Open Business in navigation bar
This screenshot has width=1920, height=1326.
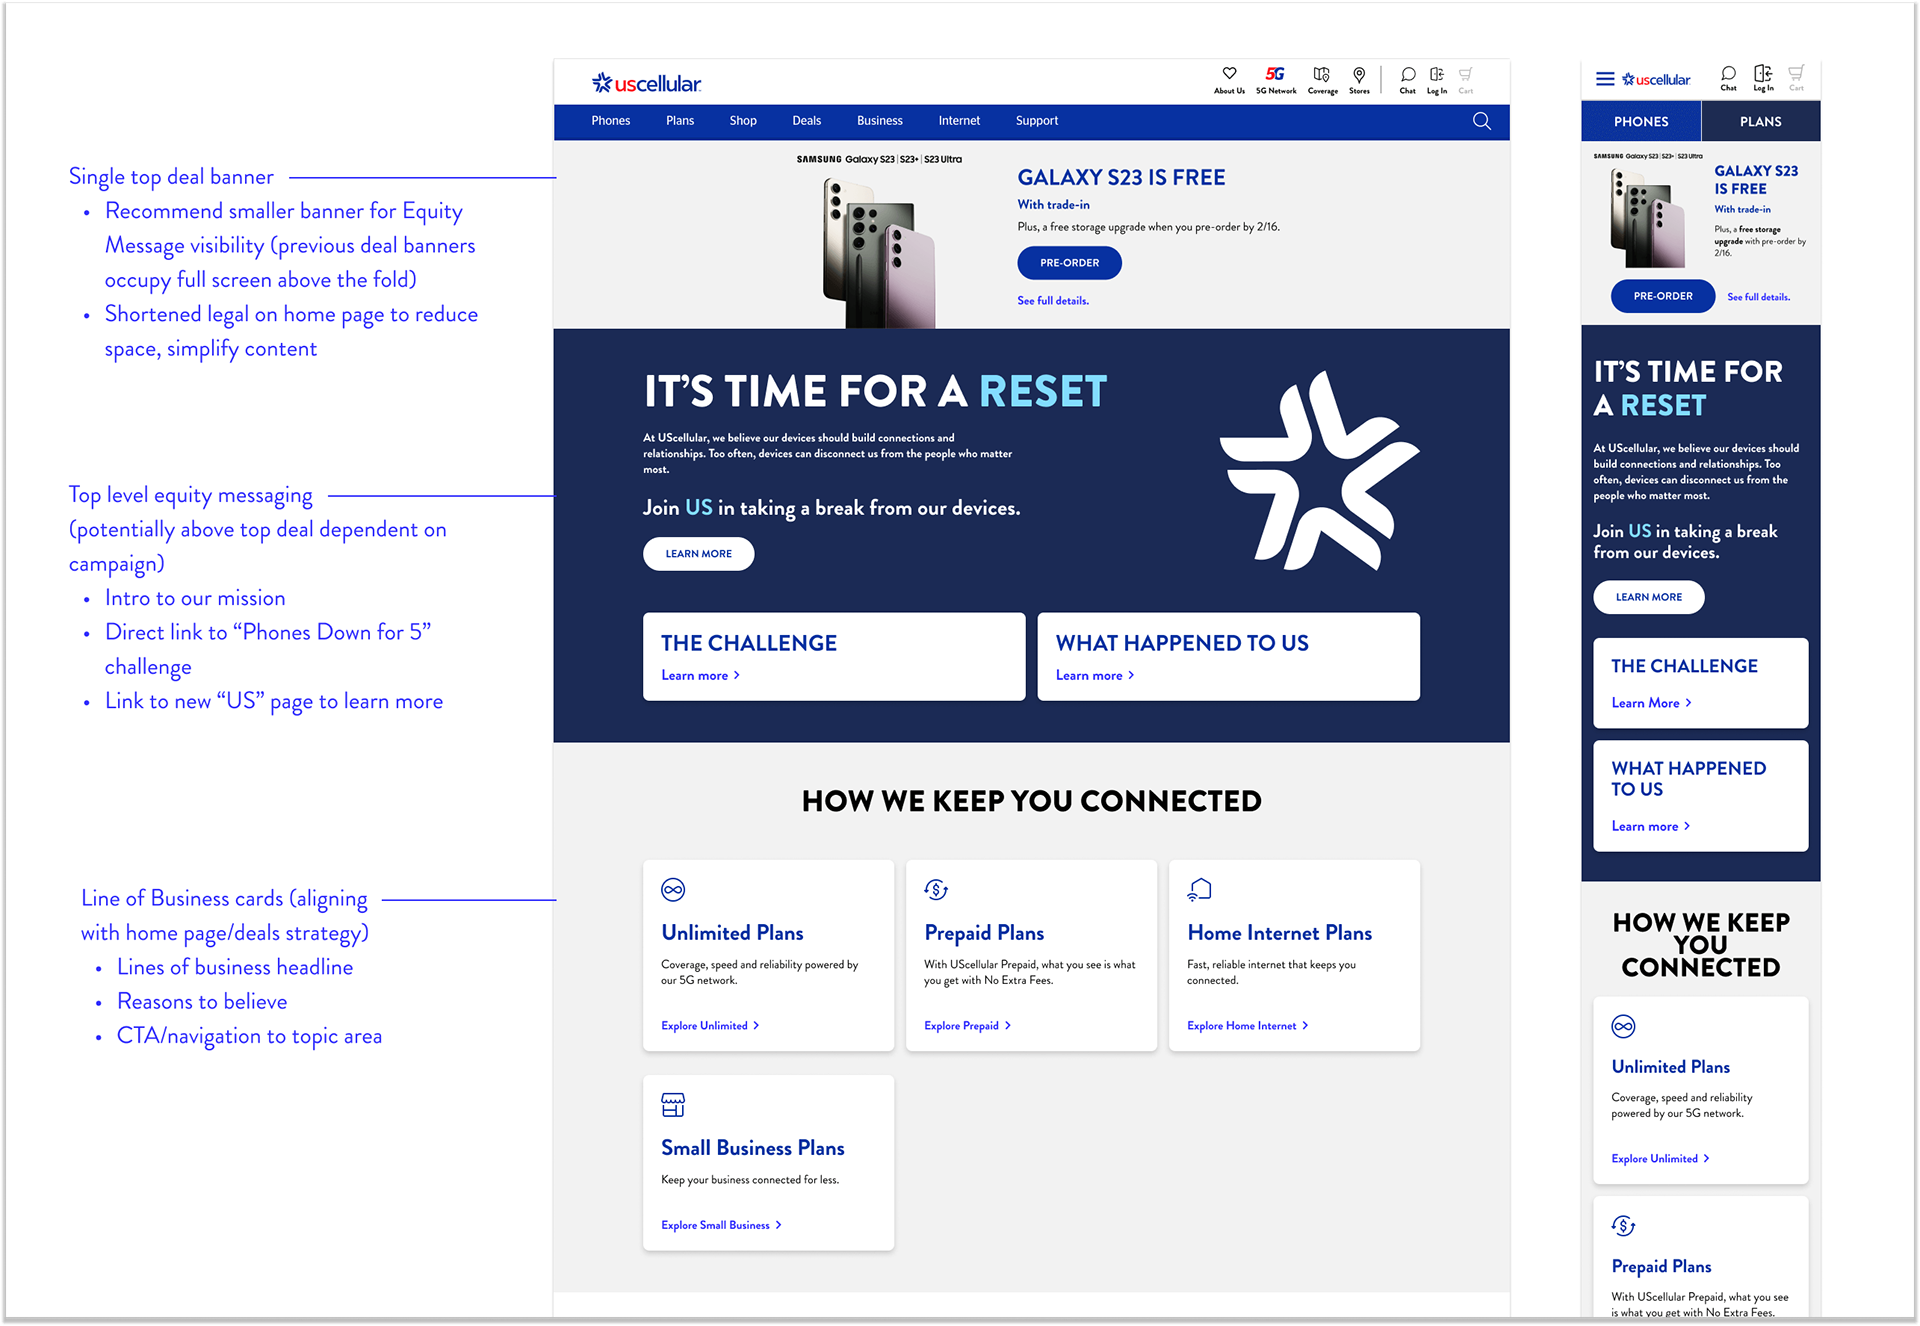[880, 121]
